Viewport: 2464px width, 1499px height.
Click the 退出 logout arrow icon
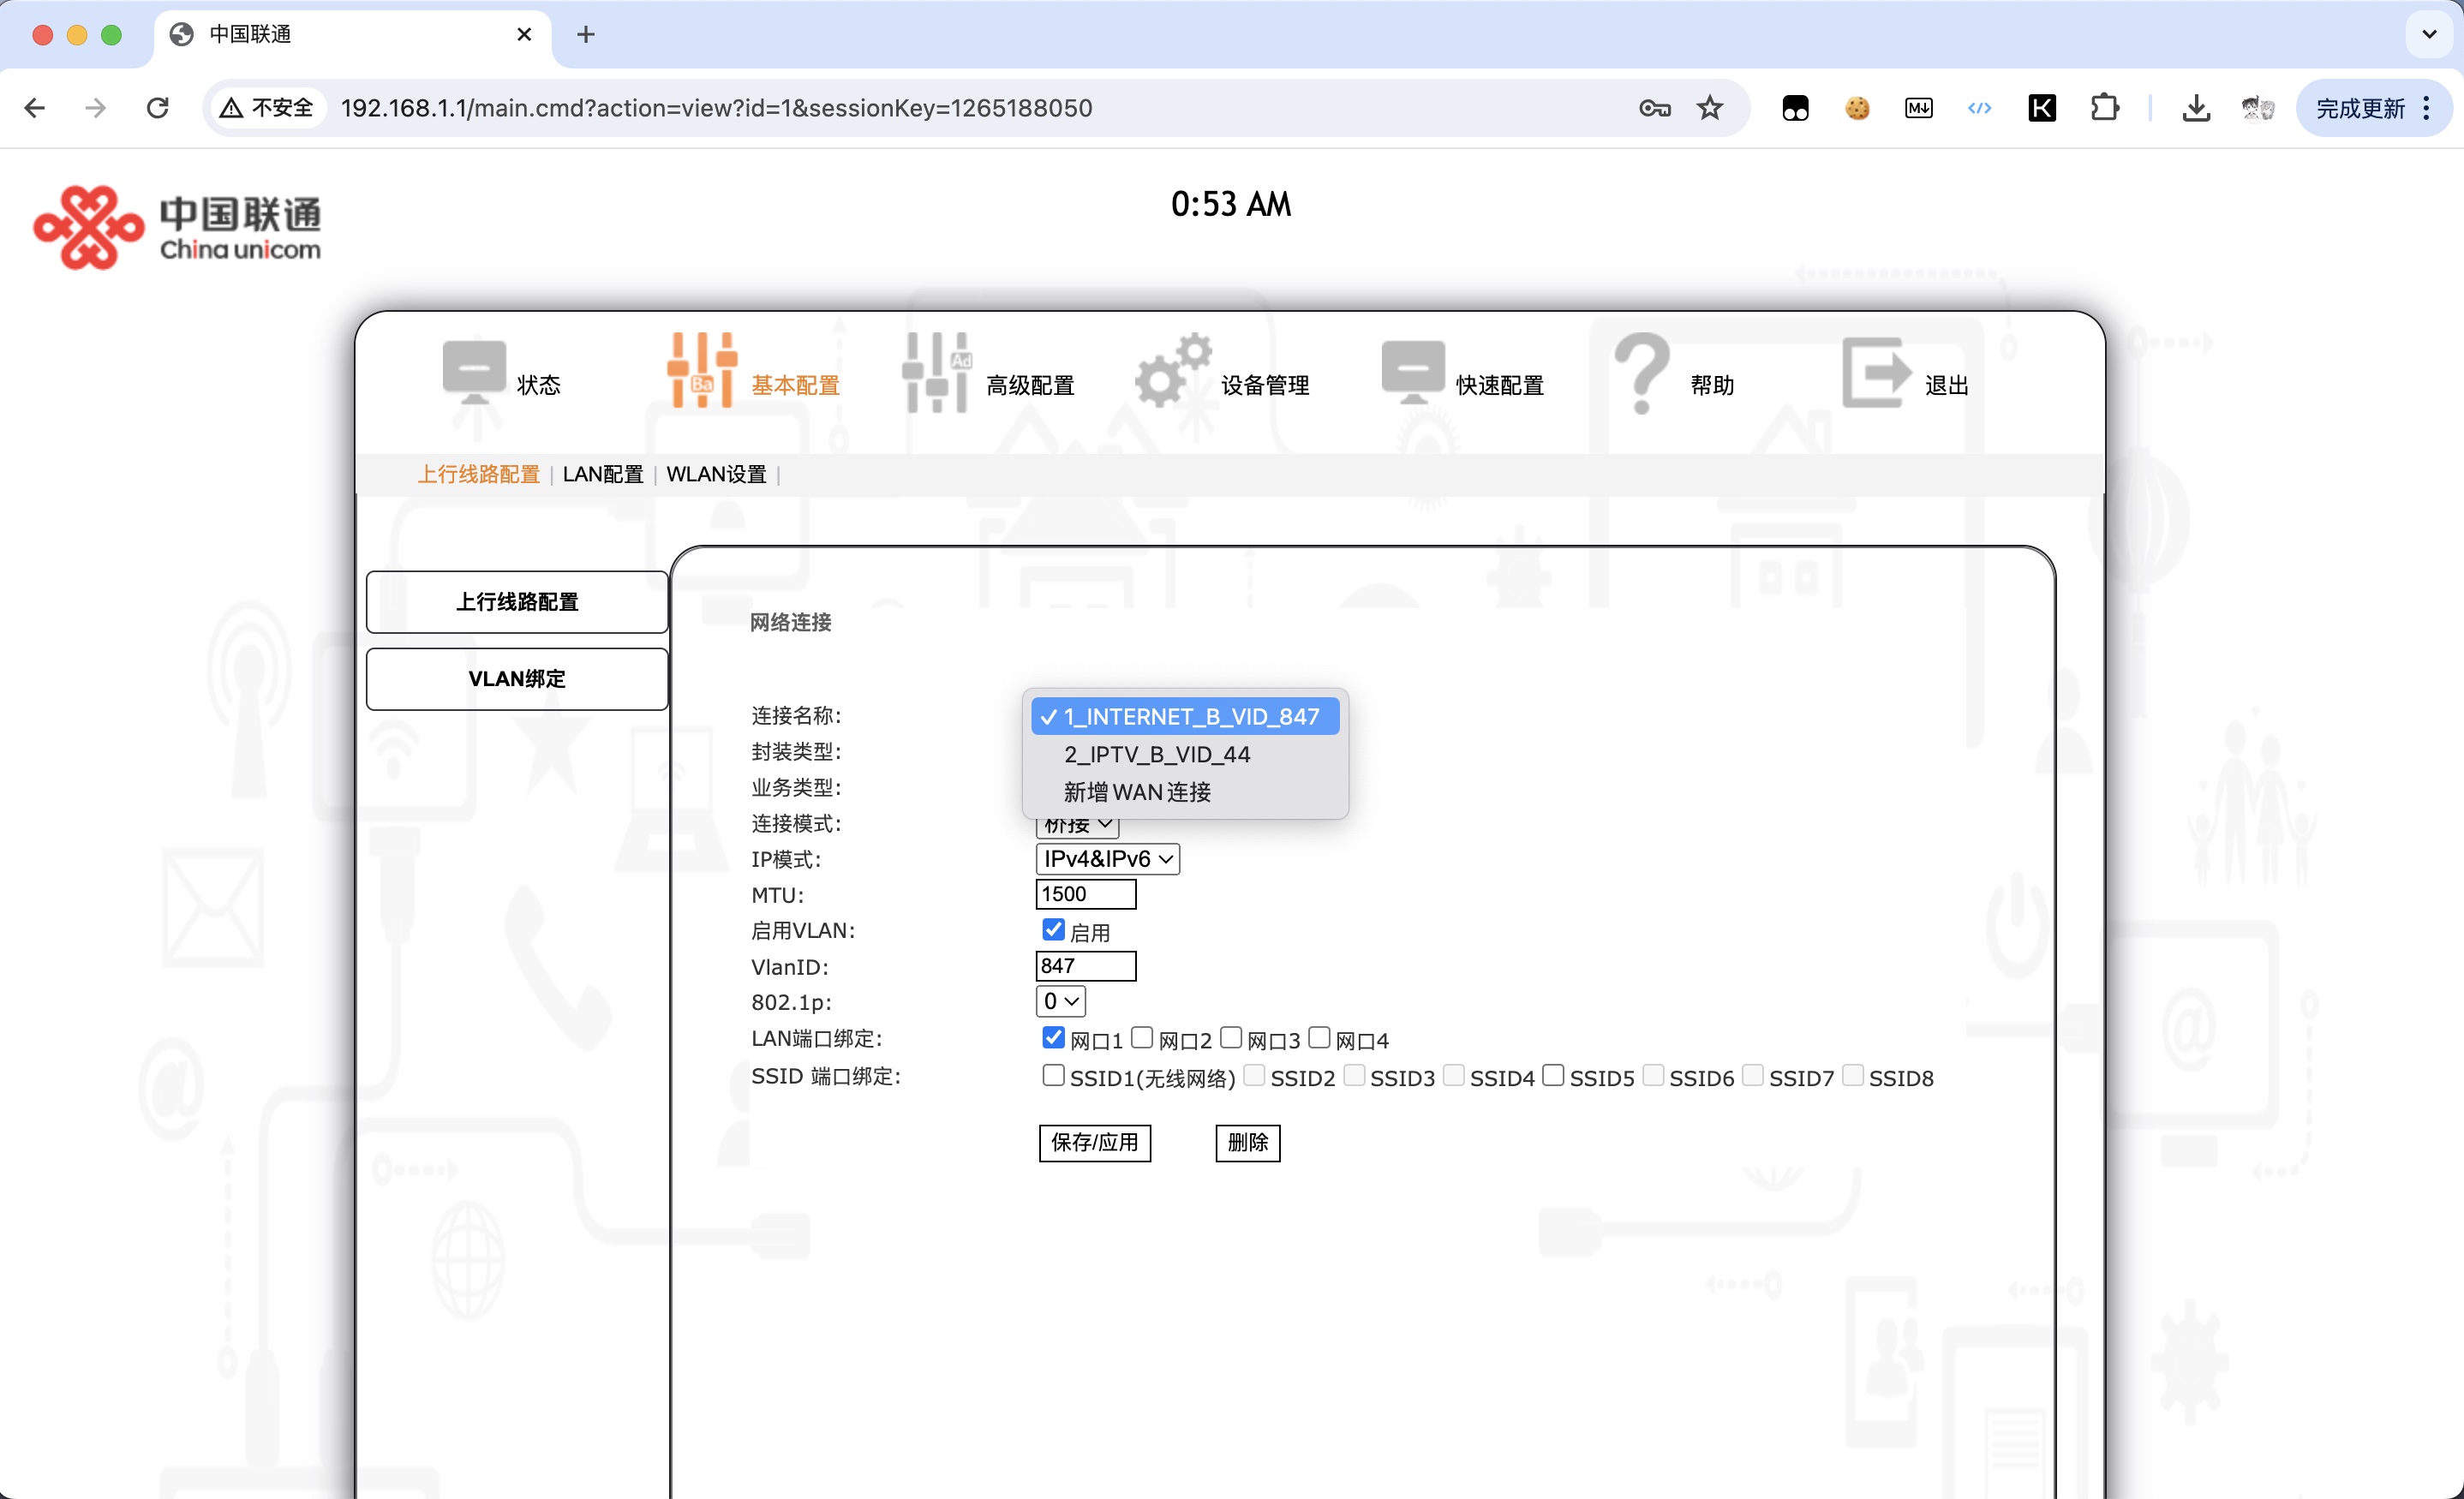(1877, 372)
